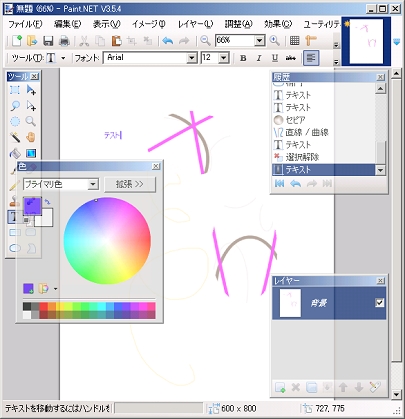Open the プライマリ色 color selector dropdown
The height and width of the screenshot is (419, 405).
click(x=93, y=184)
